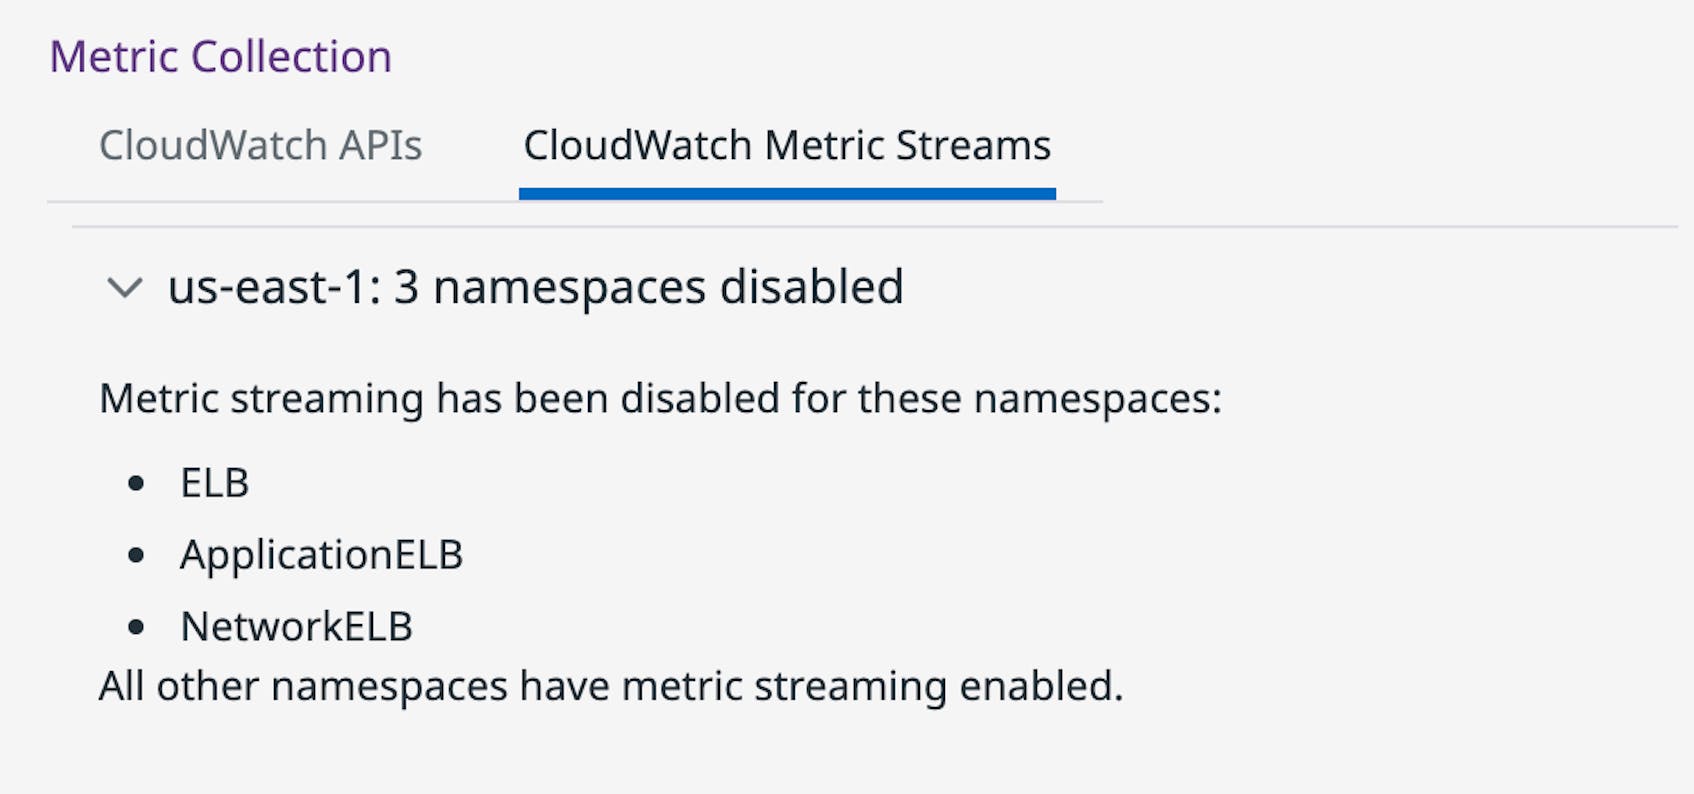Click the metric streaming disabled description text
1694x794 pixels.
coord(658,397)
